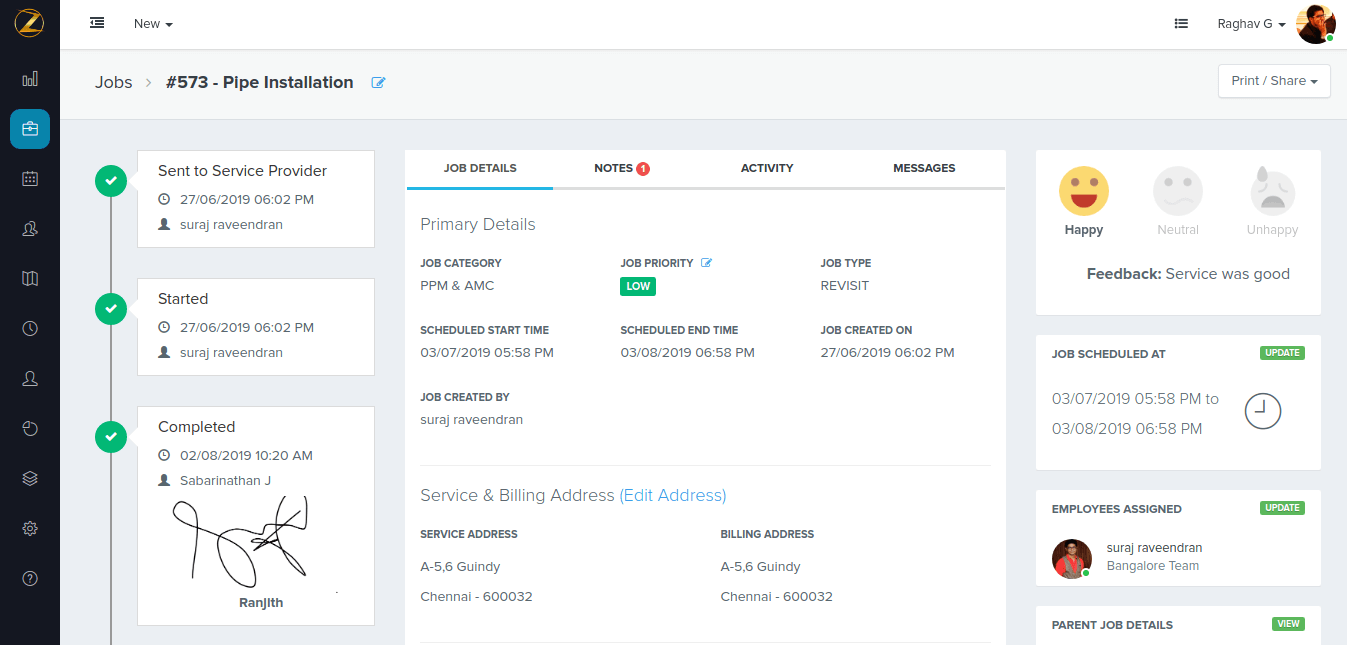Click the Edit Address link
1347x645 pixels.
673,495
